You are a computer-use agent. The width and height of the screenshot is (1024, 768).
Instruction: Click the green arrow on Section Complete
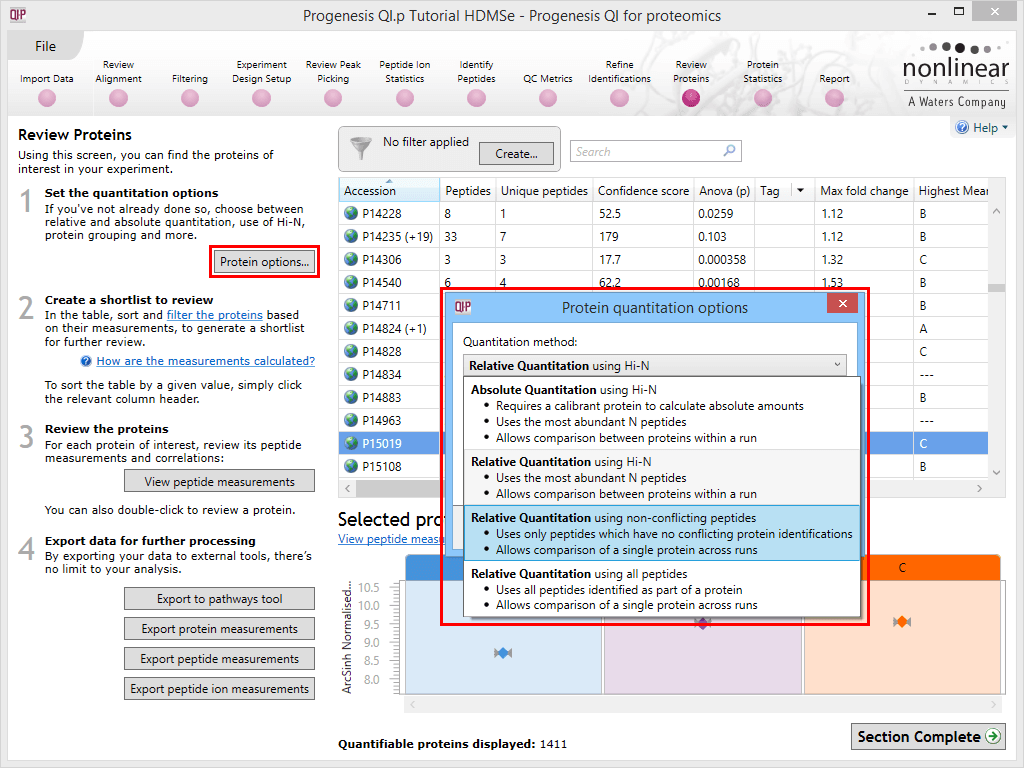coord(993,737)
